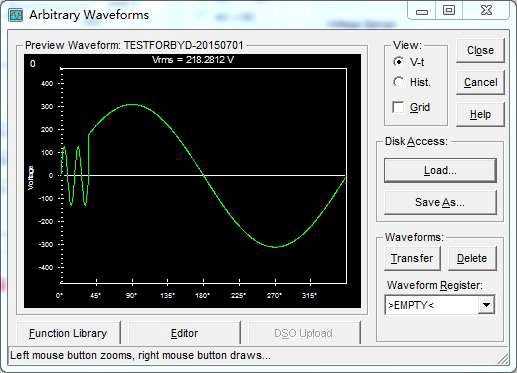Viewport: 517px width, 373px height.
Task: Click the Cancel button
Action: (x=480, y=82)
